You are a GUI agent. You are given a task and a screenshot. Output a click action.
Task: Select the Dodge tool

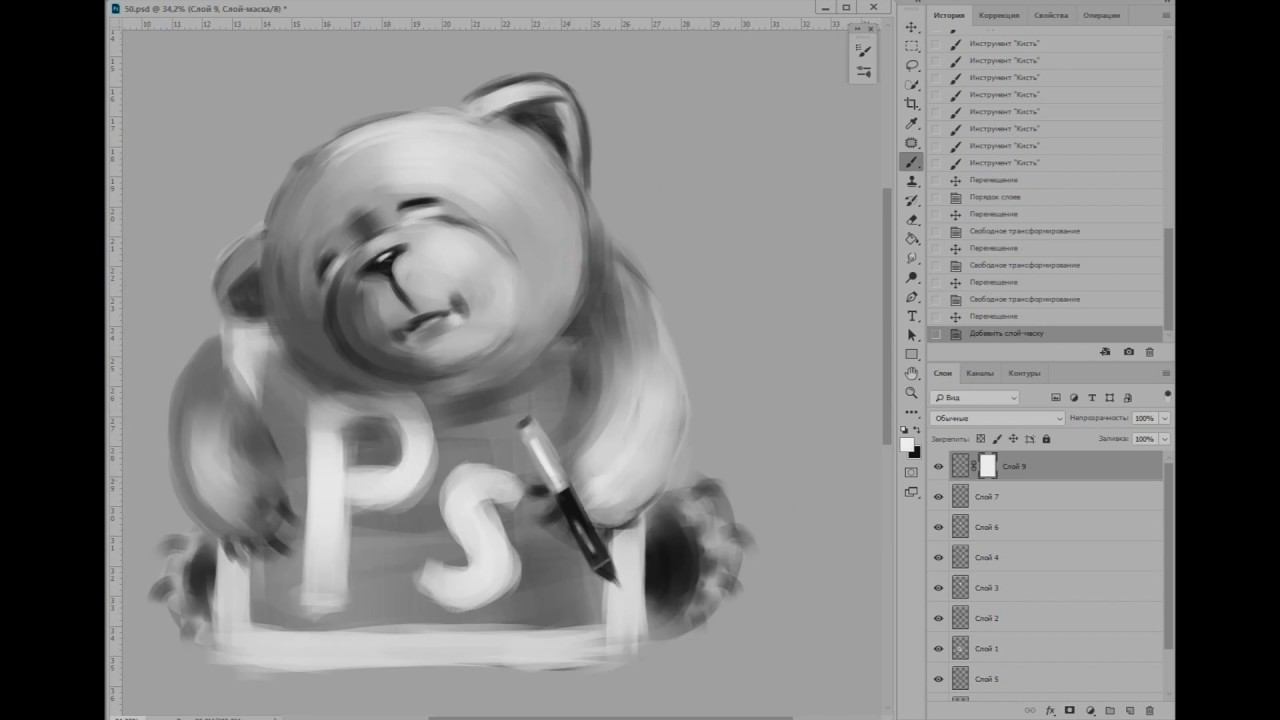click(911, 277)
